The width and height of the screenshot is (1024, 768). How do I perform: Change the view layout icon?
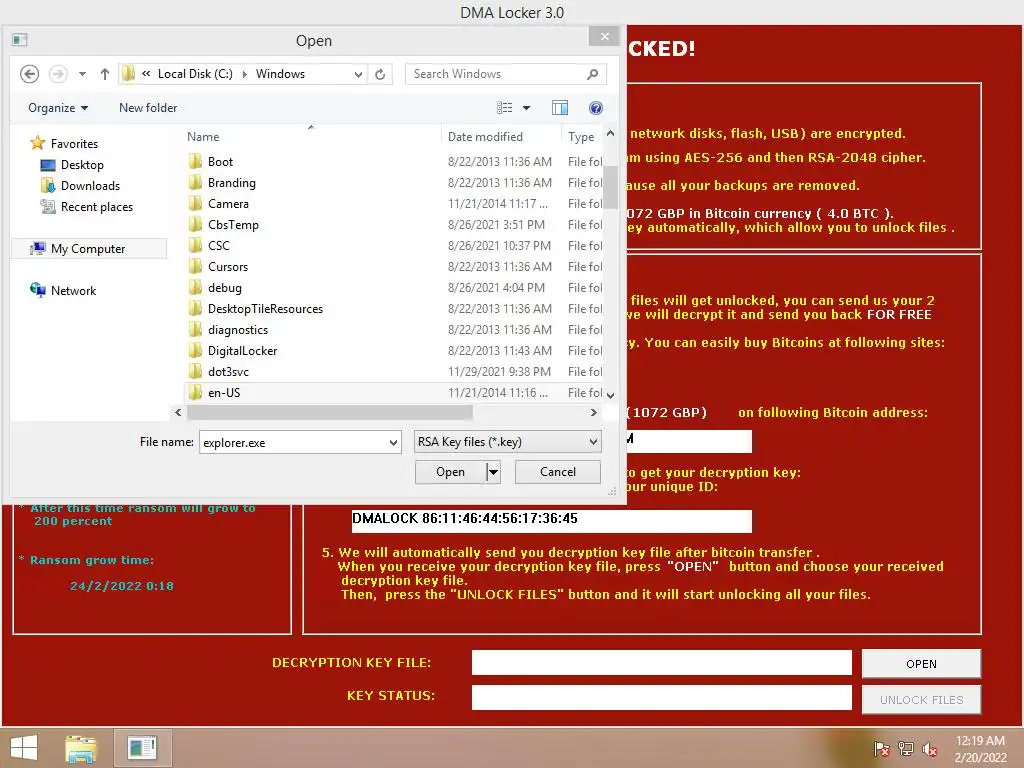click(x=504, y=108)
